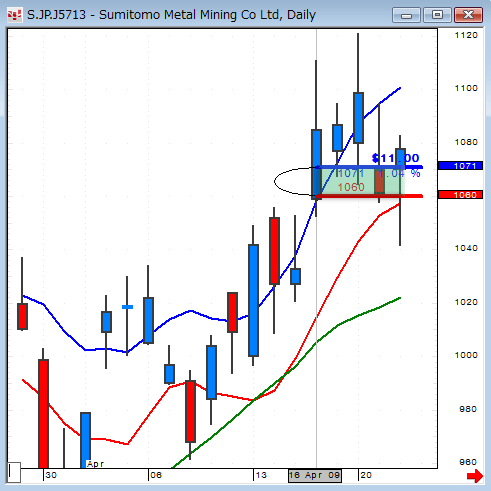Click the '$11.00' profit label on chart

tap(395, 158)
